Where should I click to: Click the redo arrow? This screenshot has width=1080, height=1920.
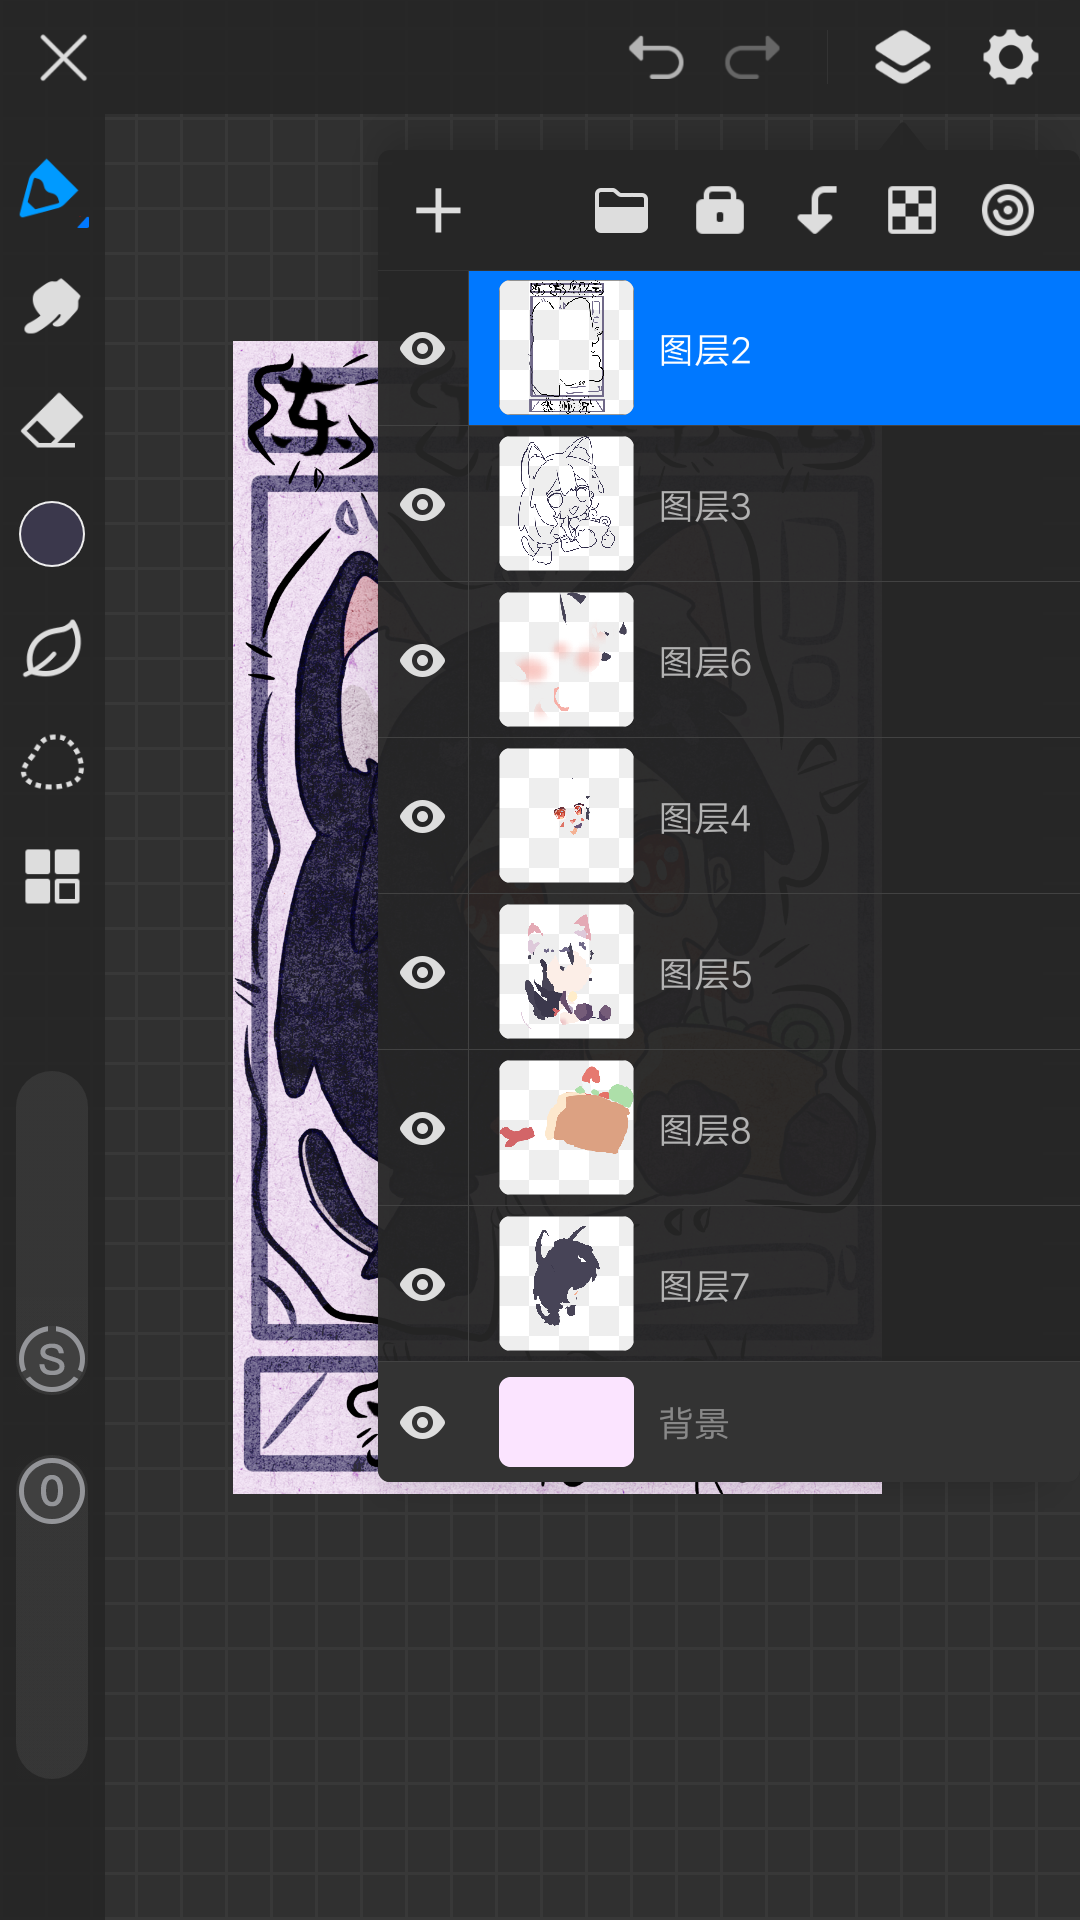coord(752,58)
